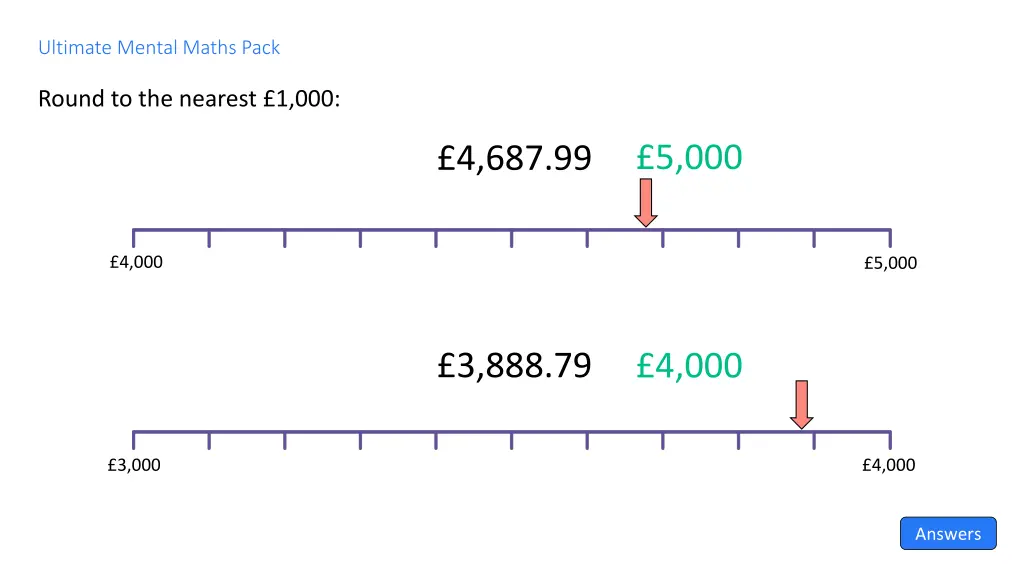Select the green £5,000 answer text
The height and width of the screenshot is (576, 1024).
689,157
